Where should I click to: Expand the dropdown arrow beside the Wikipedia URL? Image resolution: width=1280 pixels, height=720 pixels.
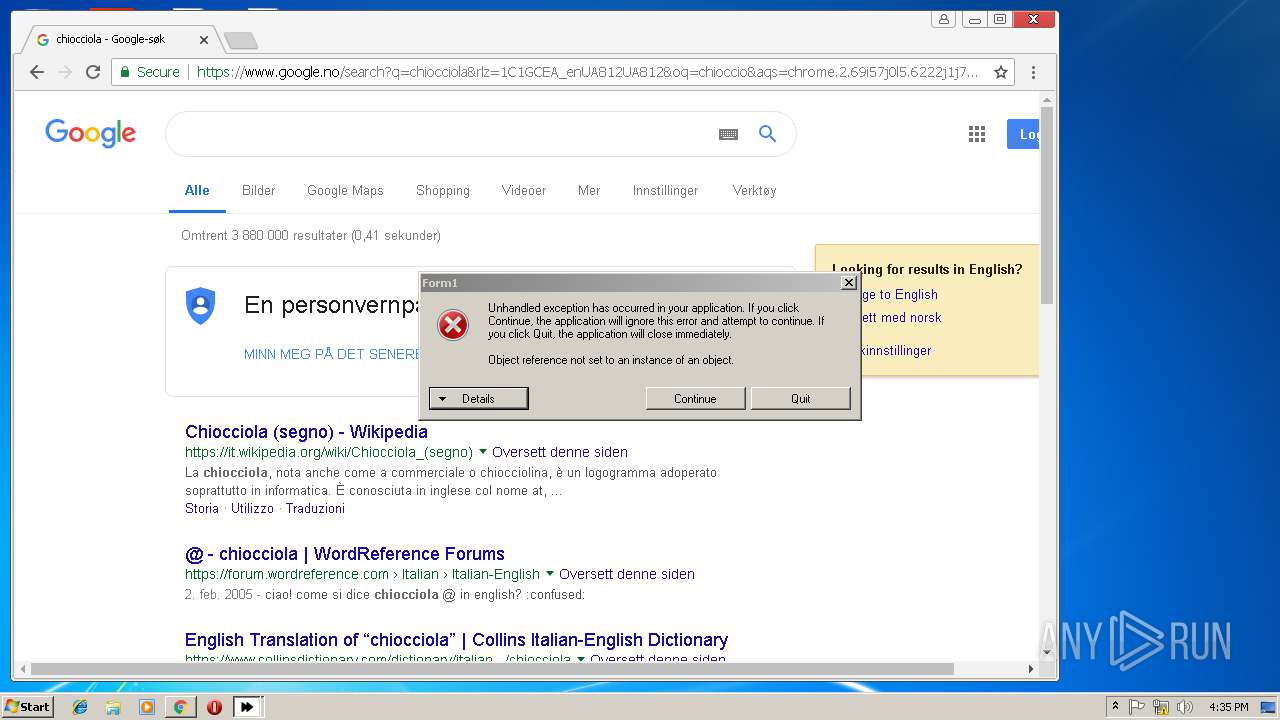[483, 452]
